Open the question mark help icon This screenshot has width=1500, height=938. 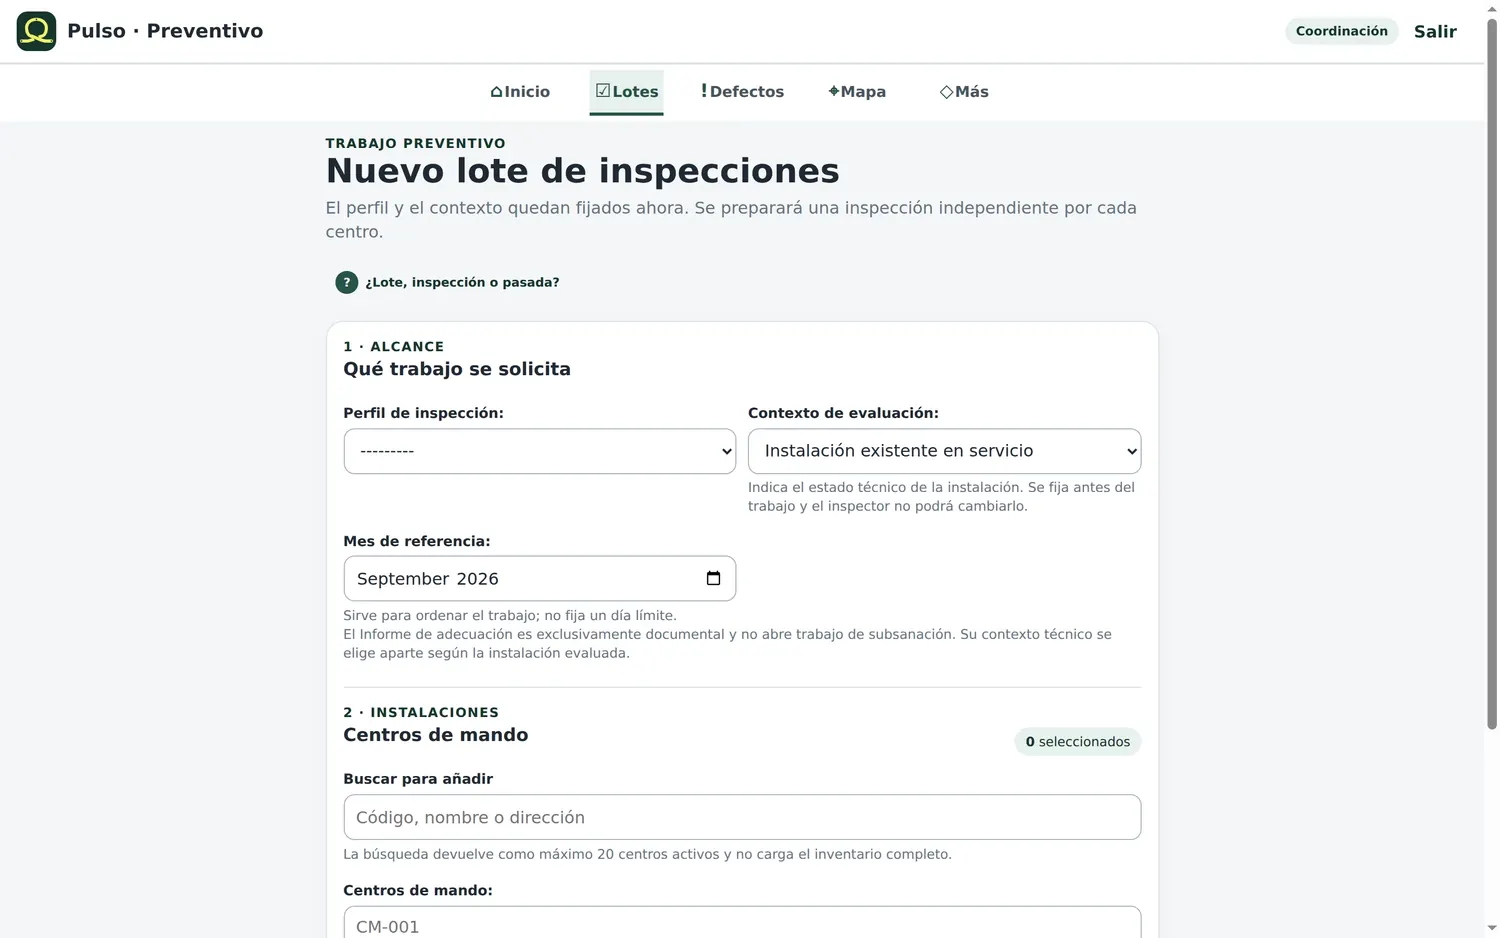tap(346, 282)
